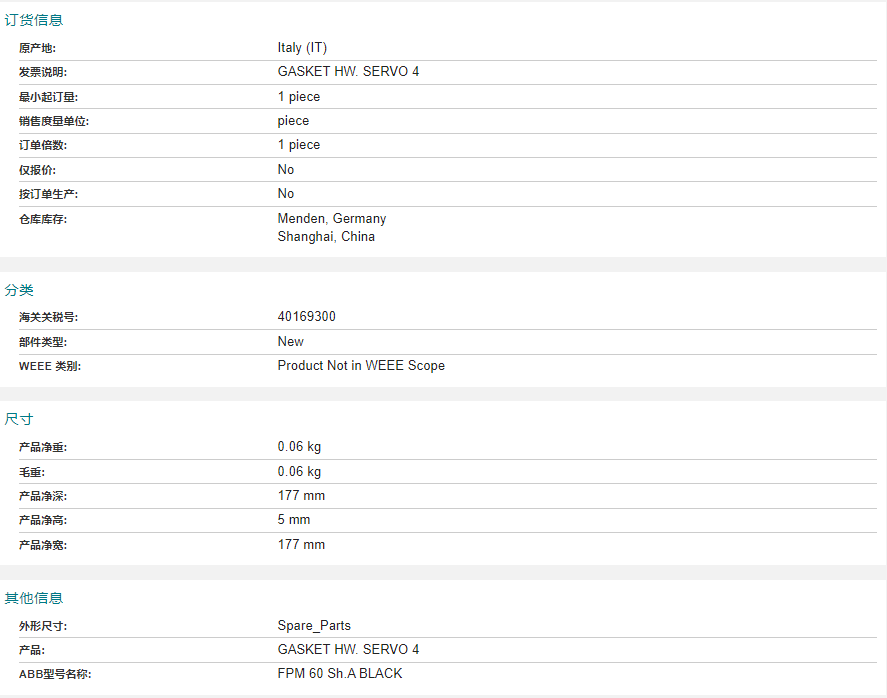
Task: Click the Spare_Parts value
Action: click(314, 626)
